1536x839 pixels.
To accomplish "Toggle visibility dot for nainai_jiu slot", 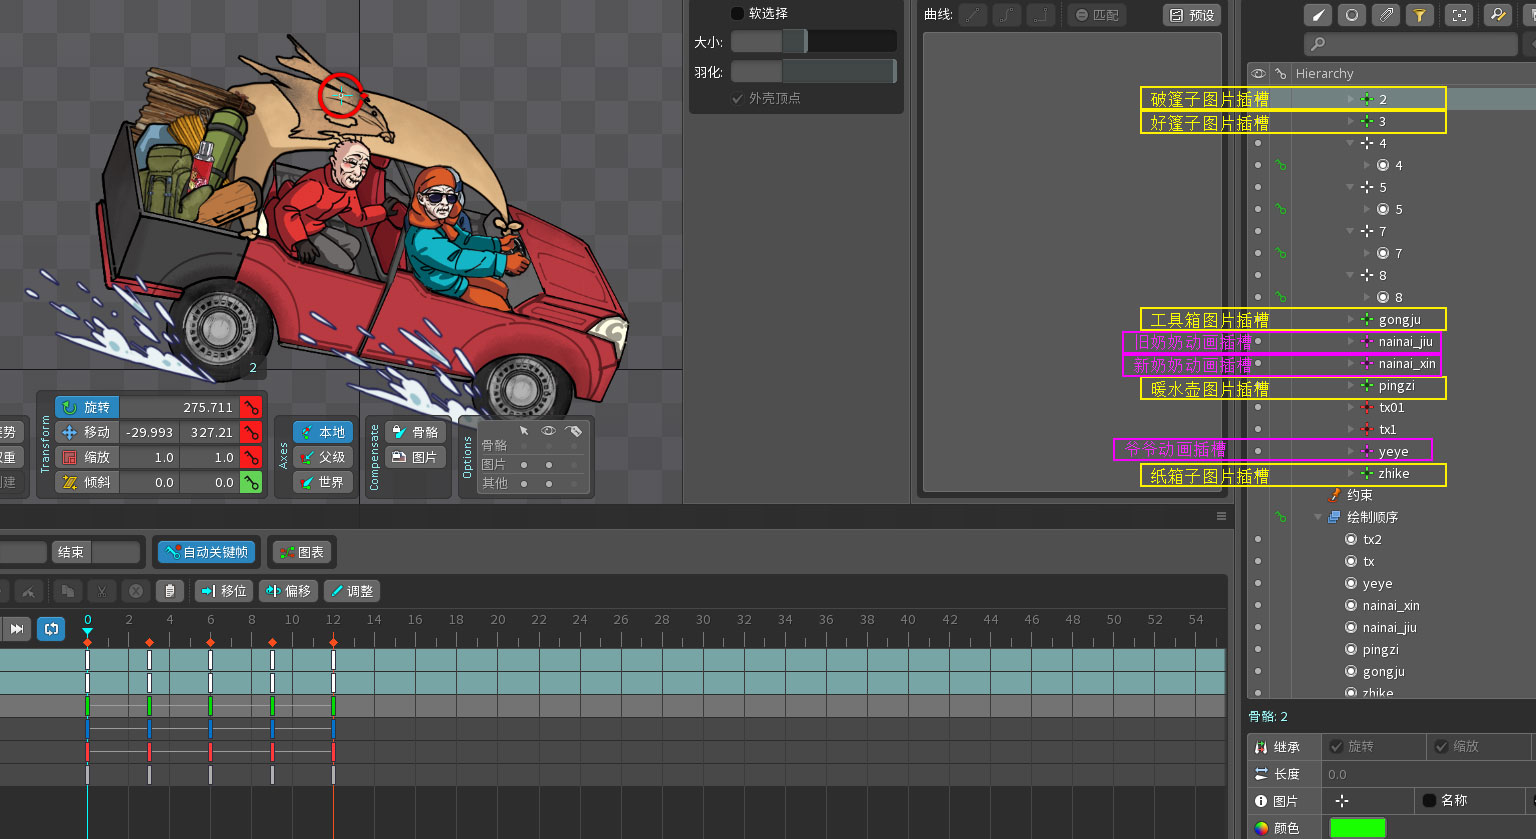I will pyautogui.click(x=1258, y=342).
